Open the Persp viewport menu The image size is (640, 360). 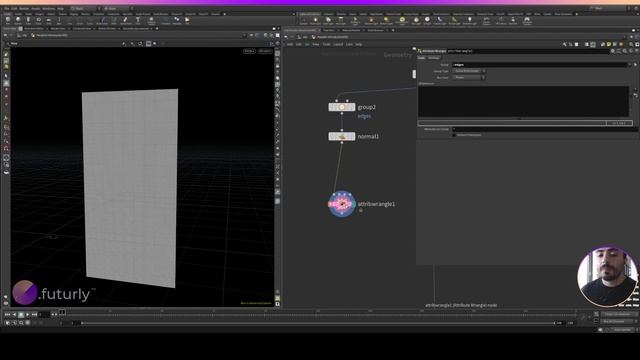pyautogui.click(x=249, y=51)
